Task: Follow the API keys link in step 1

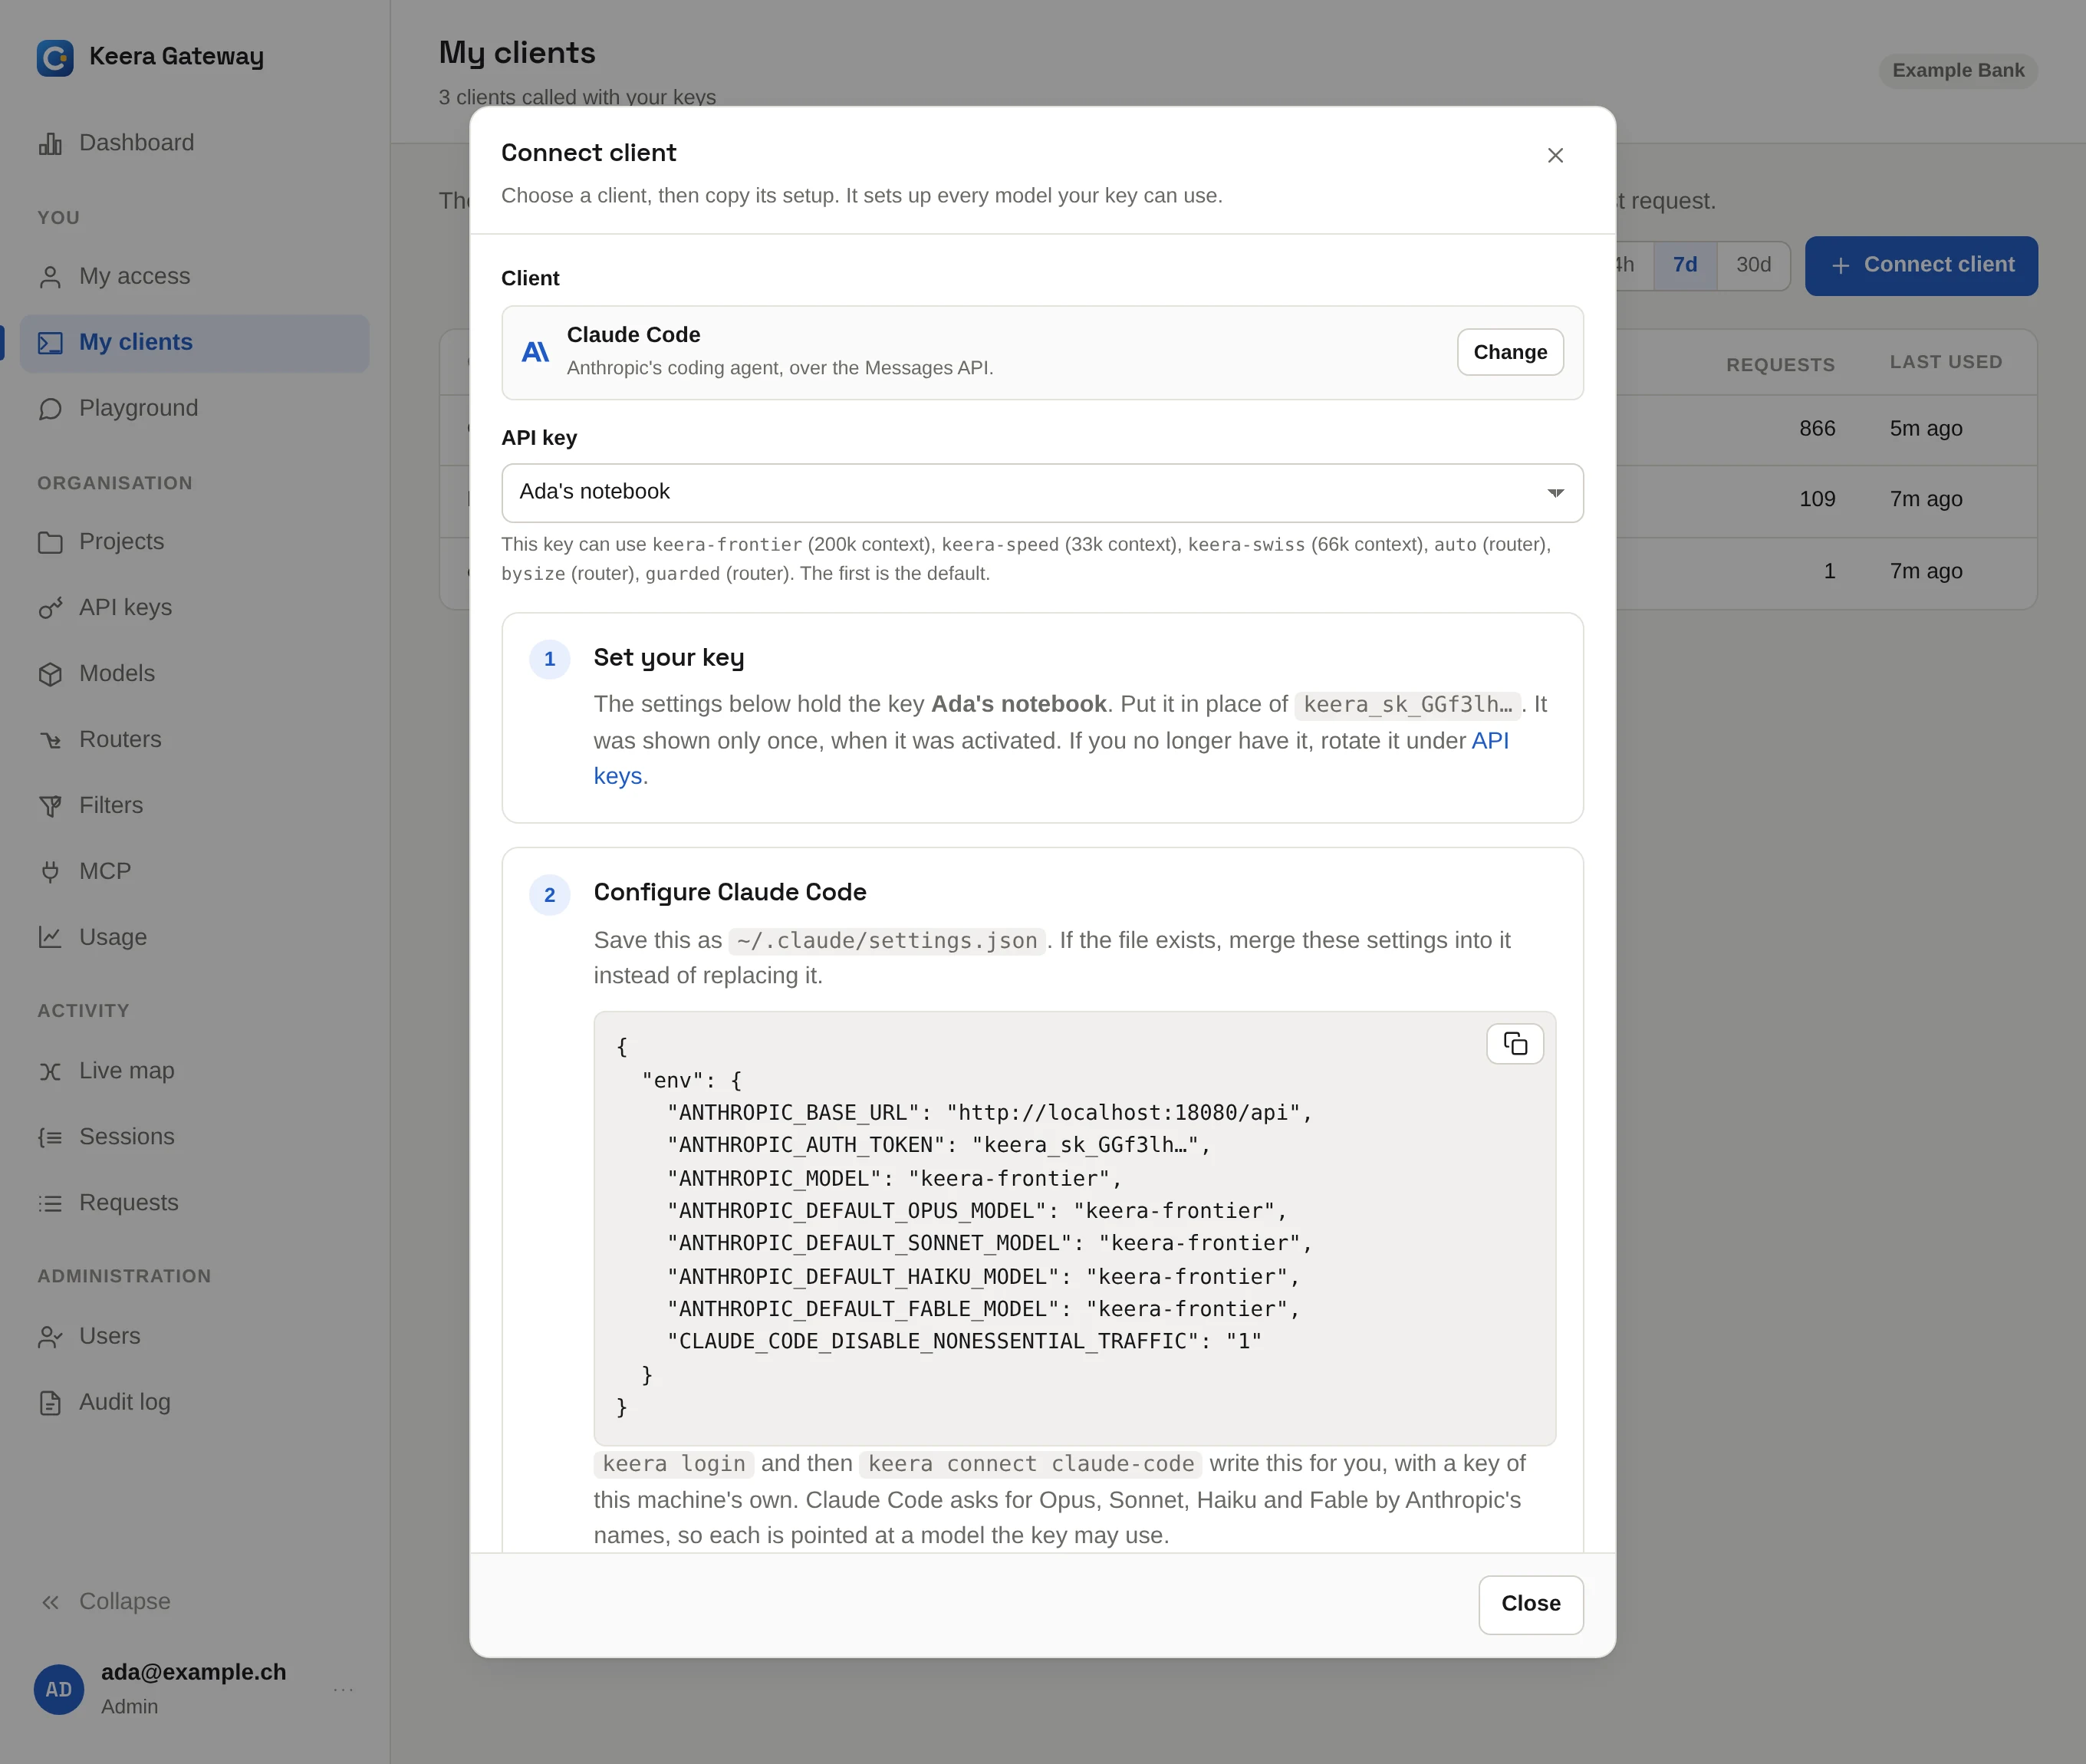Action: point(1490,741)
